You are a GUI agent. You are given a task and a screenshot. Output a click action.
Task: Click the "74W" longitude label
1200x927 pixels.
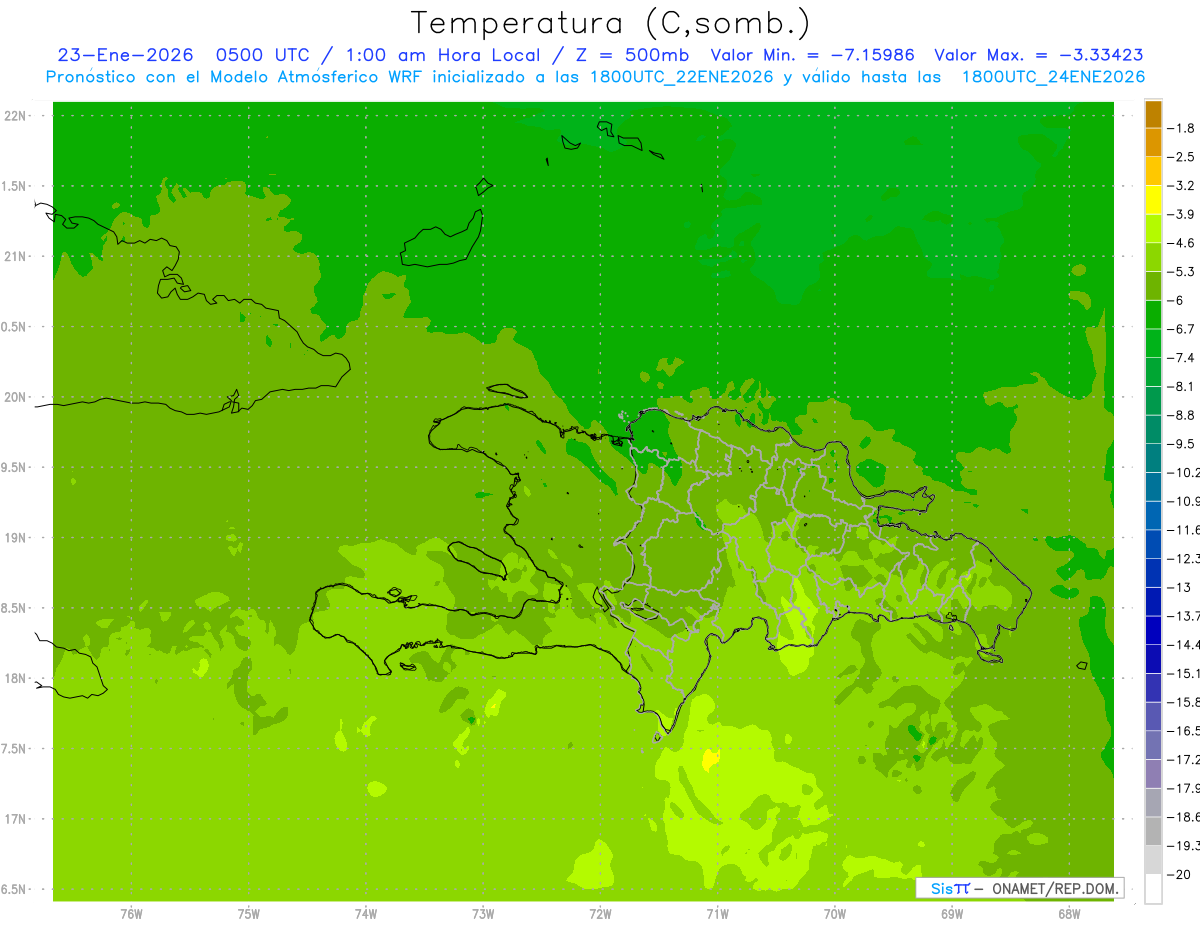point(366,913)
